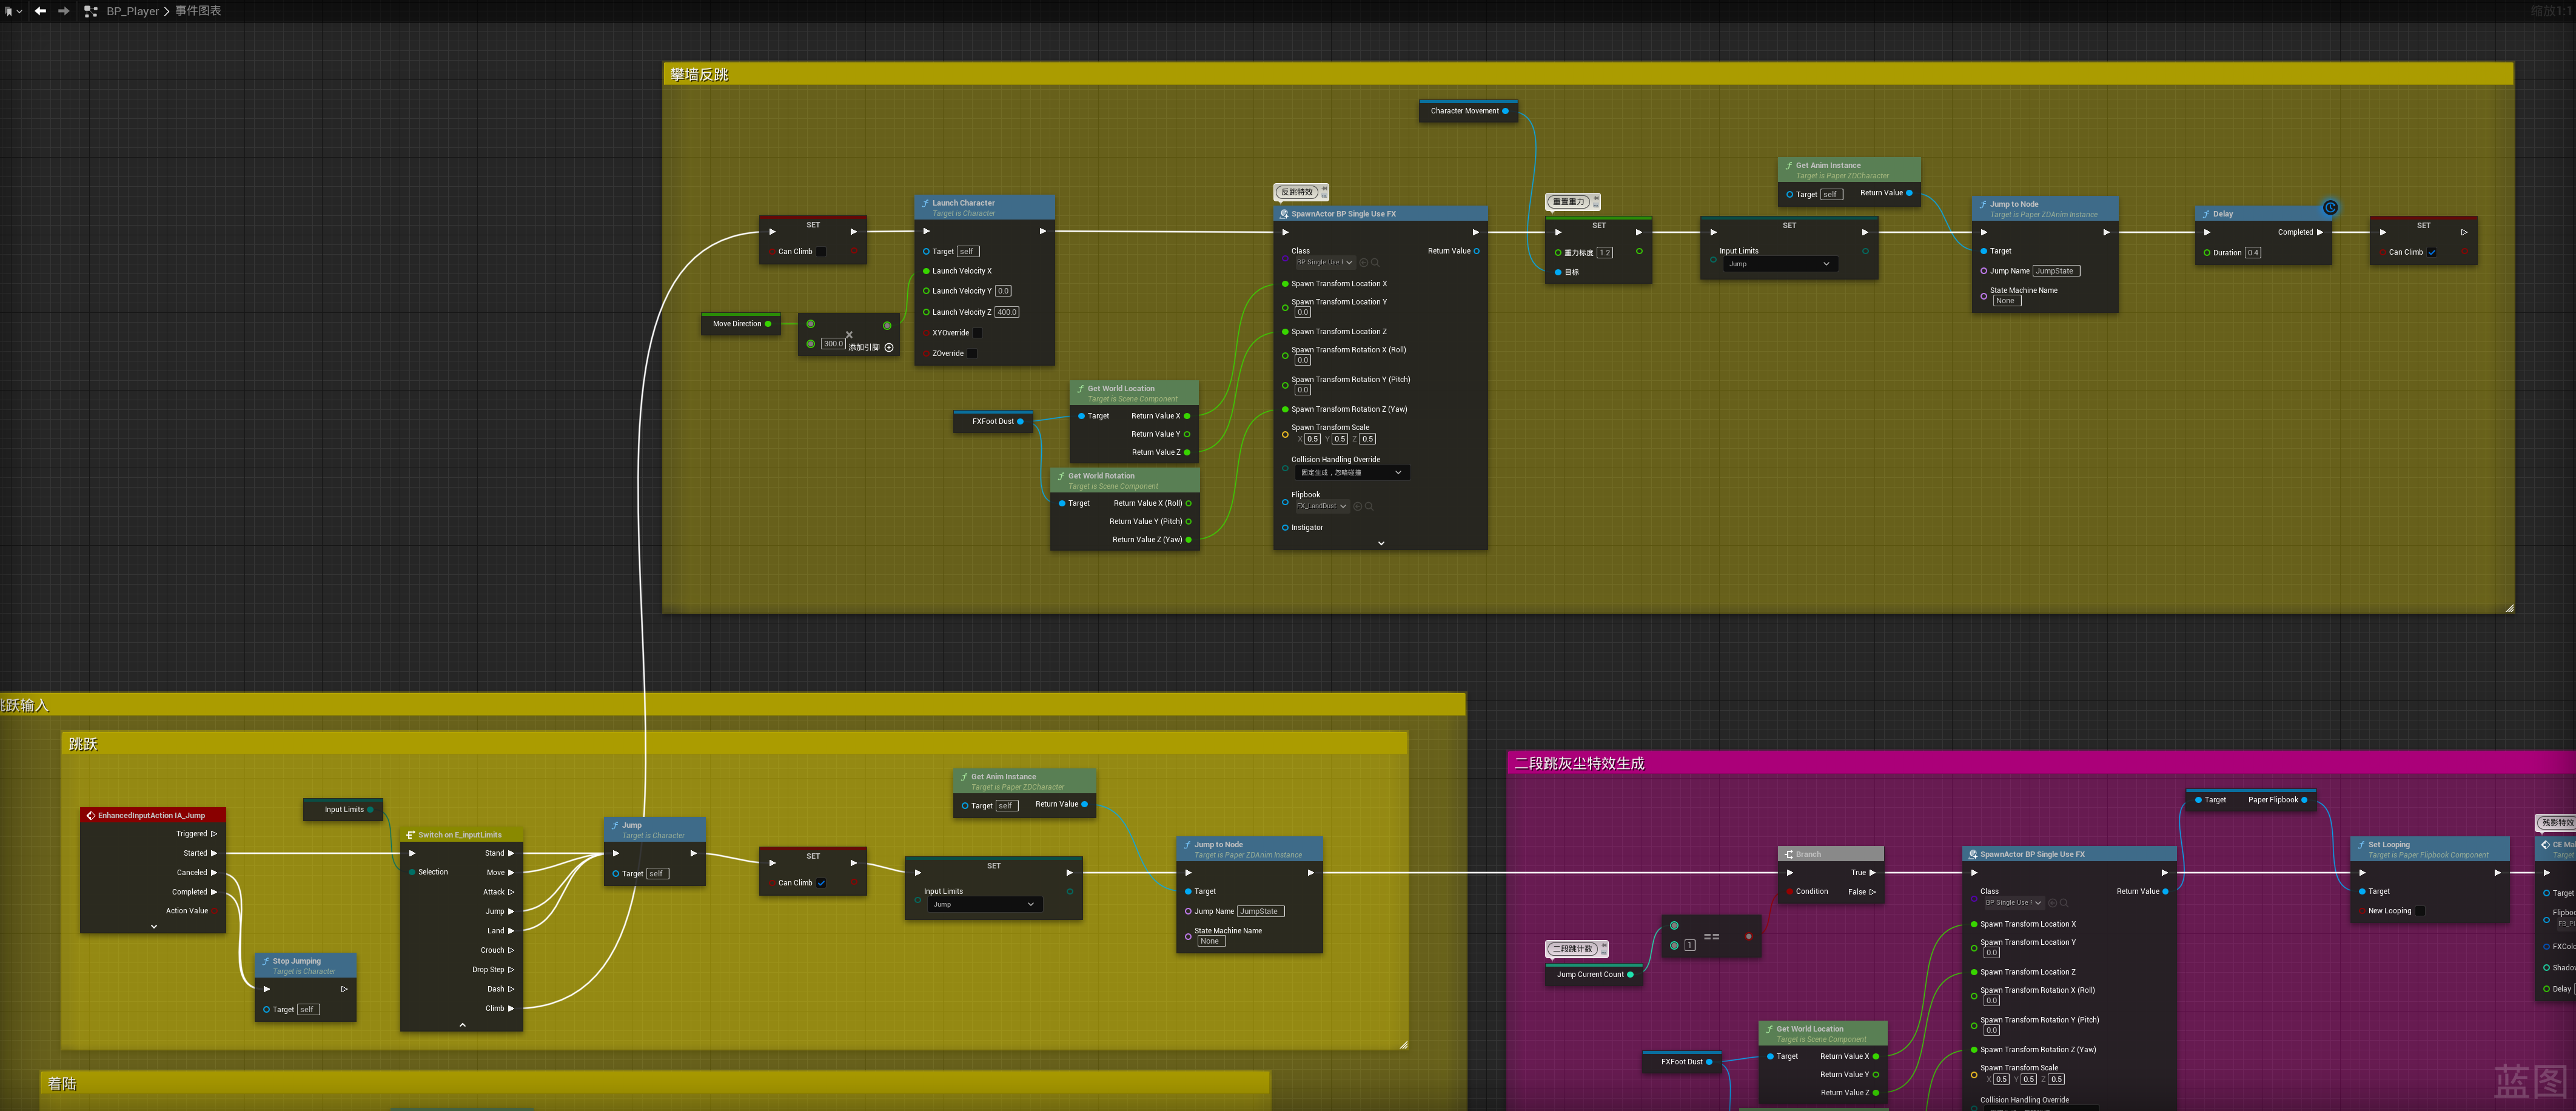Screen dimensions: 2576x1111
Task: Click the Launch Velocity Z value field
Action: click(1006, 312)
